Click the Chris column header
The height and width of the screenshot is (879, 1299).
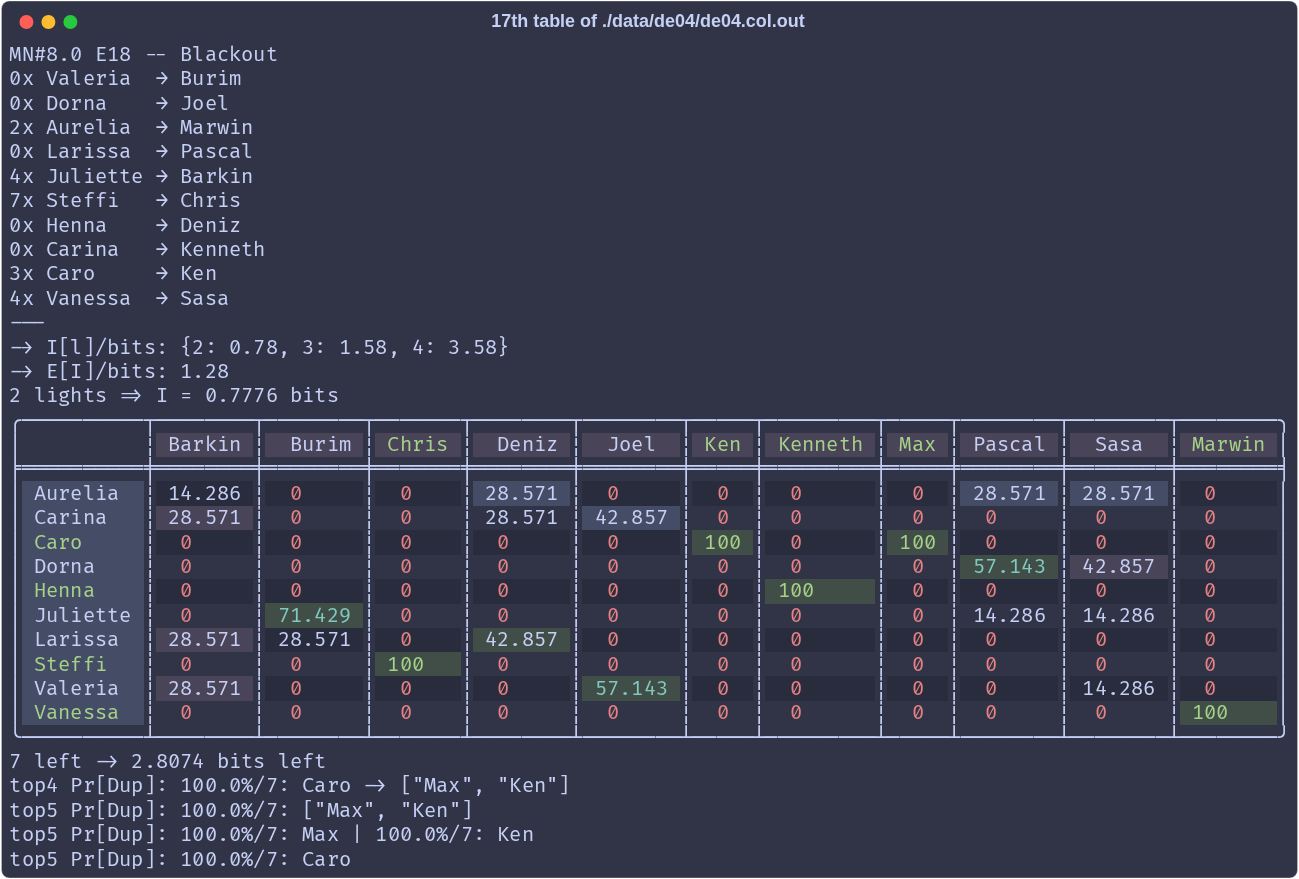click(417, 445)
